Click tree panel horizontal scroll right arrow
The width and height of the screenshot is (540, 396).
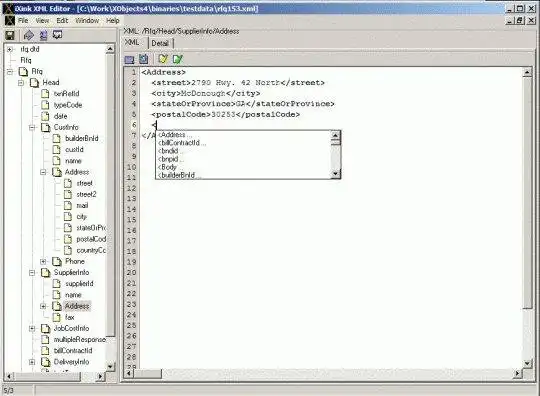click(x=101, y=376)
